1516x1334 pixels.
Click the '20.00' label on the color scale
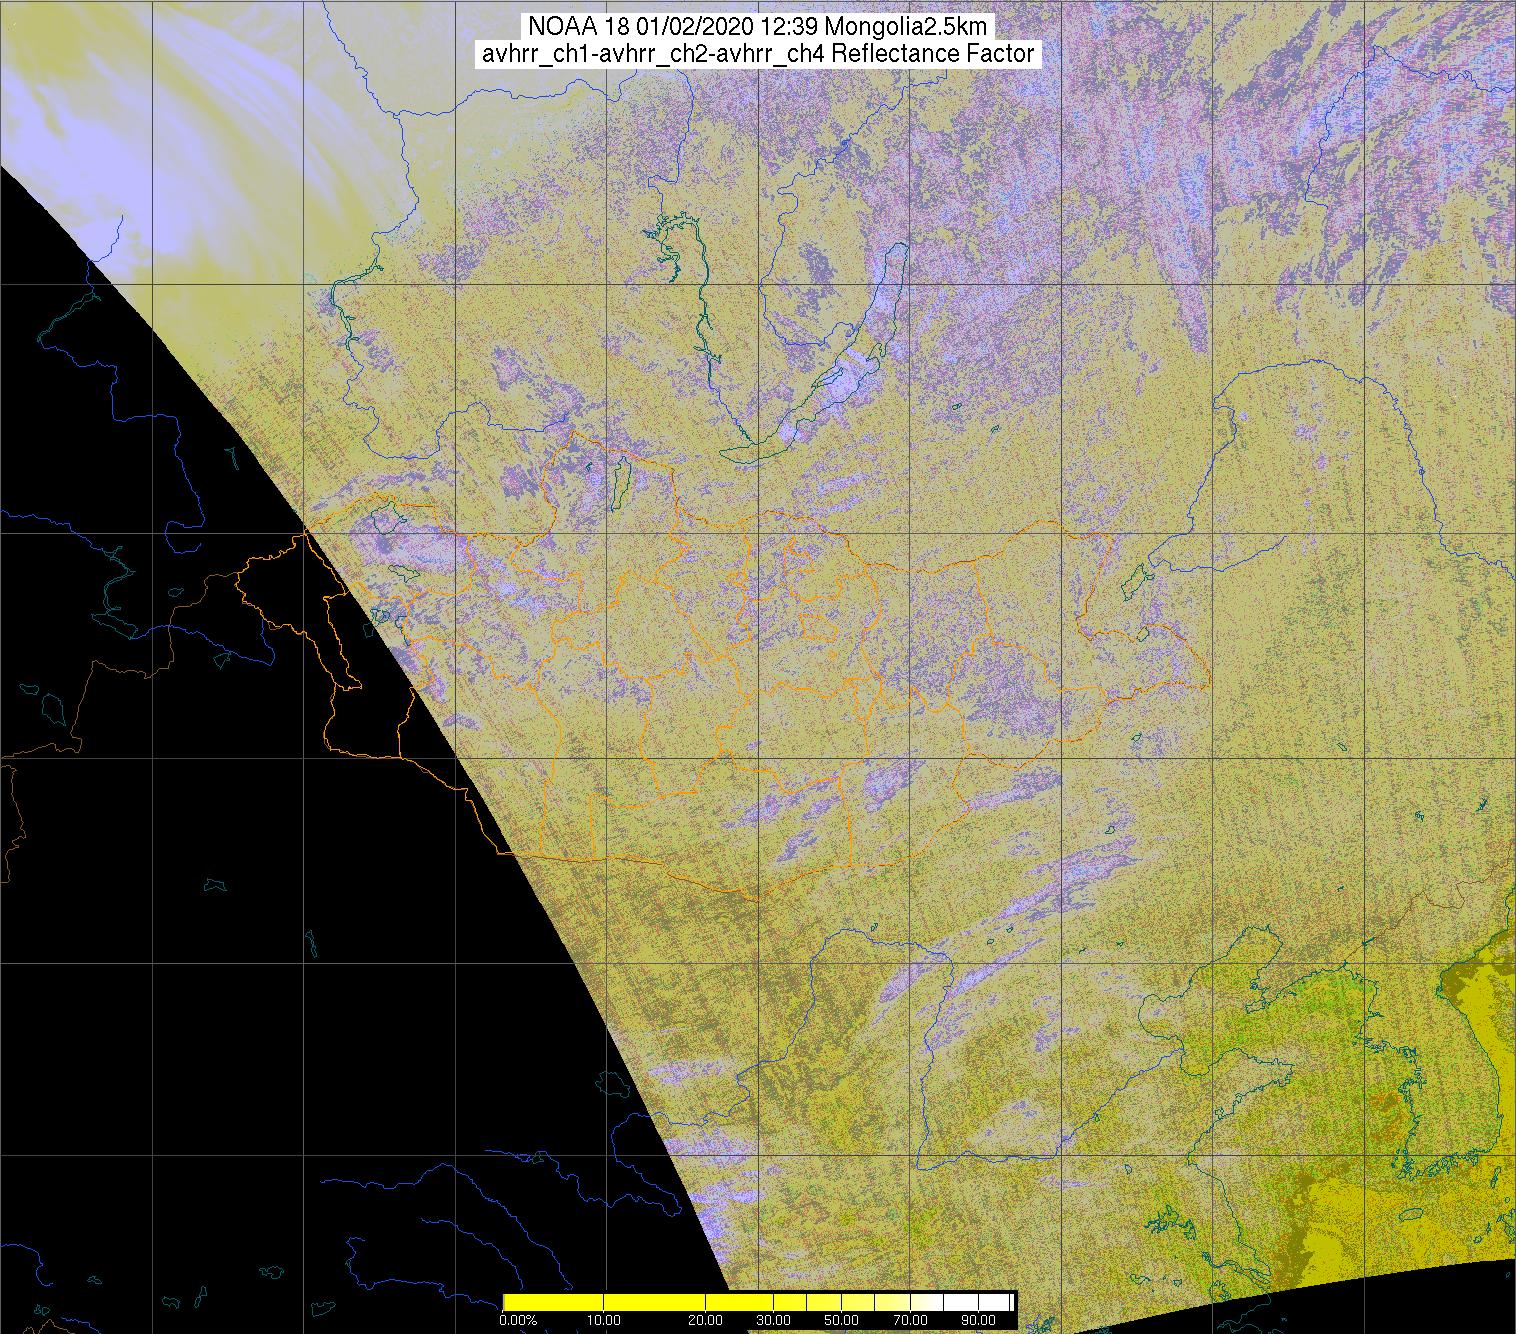705,1320
